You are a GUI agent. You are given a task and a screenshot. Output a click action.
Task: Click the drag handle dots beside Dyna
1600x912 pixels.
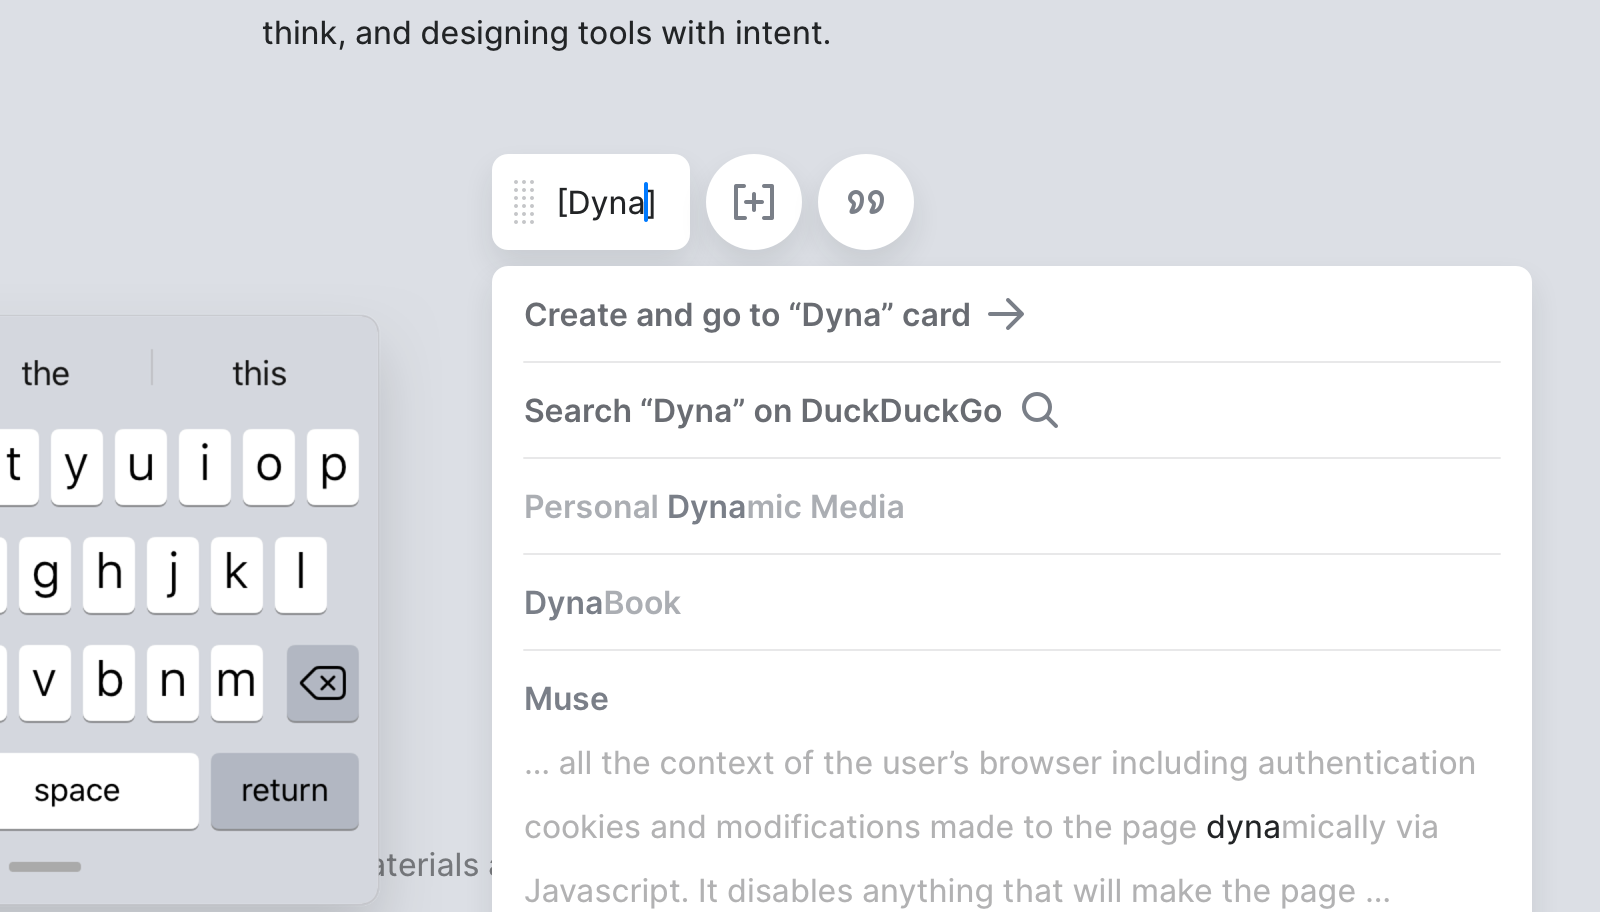coord(524,202)
